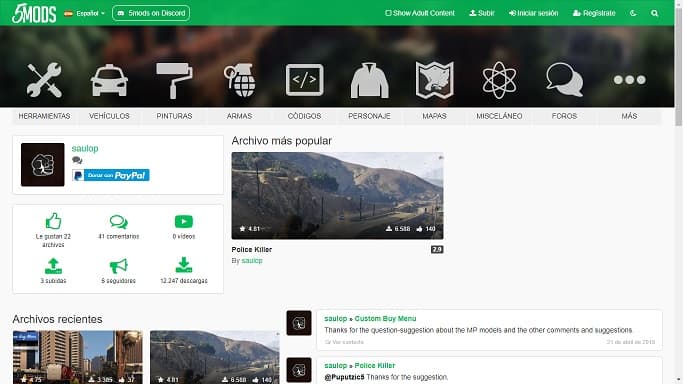Select the MAPAS menu label

tap(434, 116)
